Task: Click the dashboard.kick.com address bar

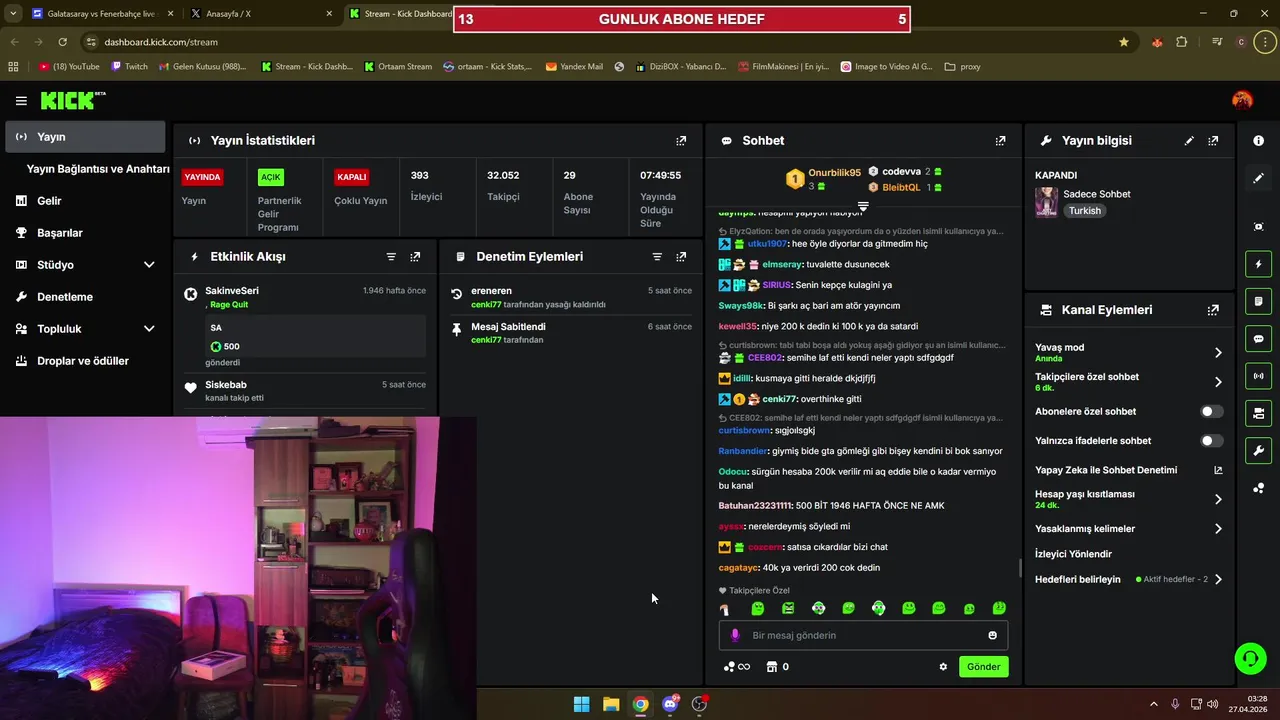Action: pos(600,42)
